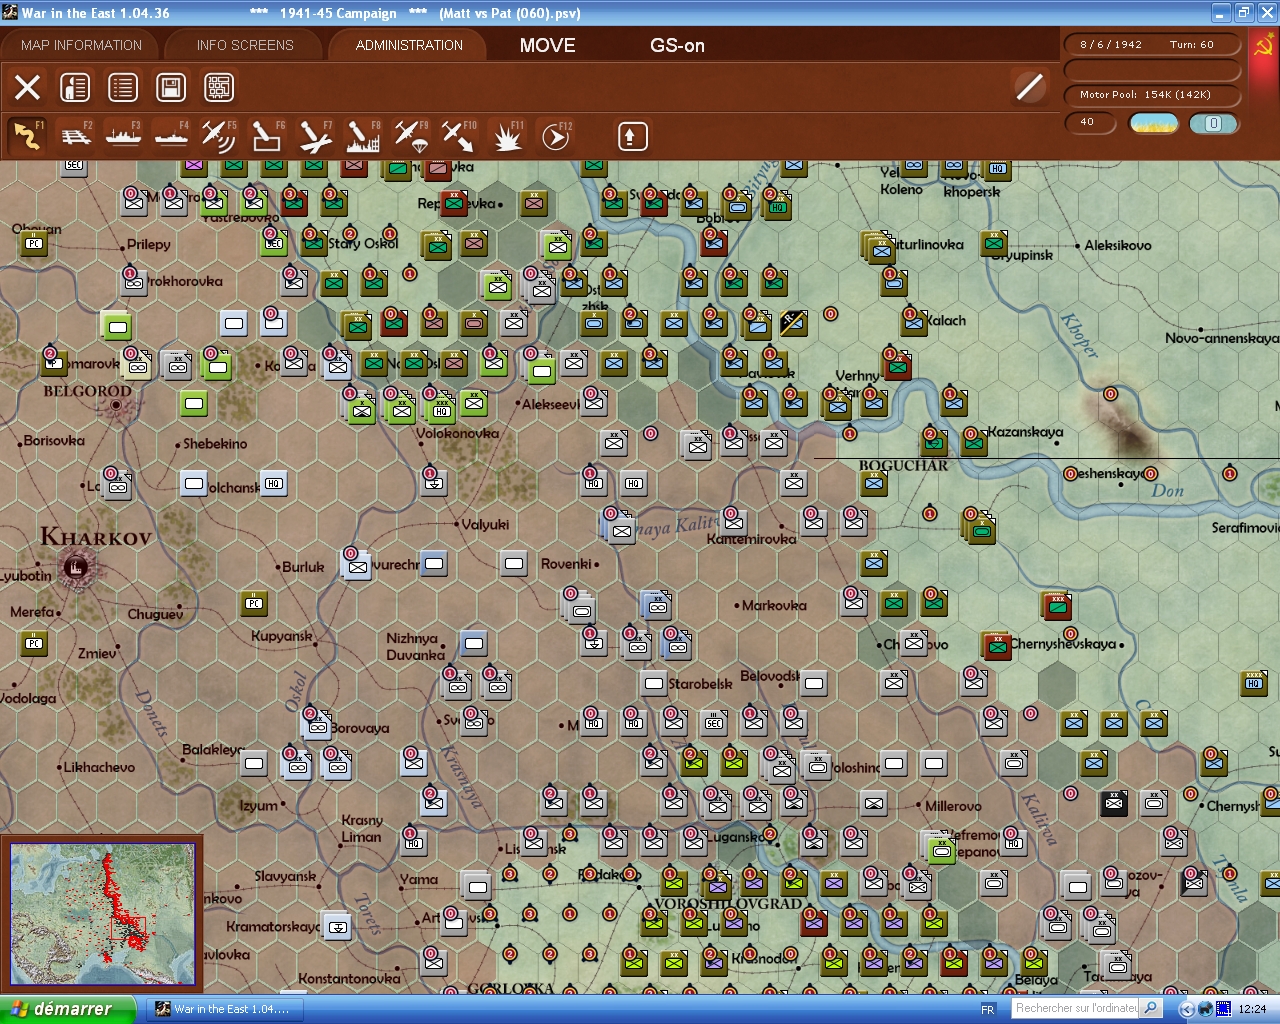Select the F11 explosion icon
Image resolution: width=1280 pixels, height=1024 pixels.
click(x=507, y=136)
